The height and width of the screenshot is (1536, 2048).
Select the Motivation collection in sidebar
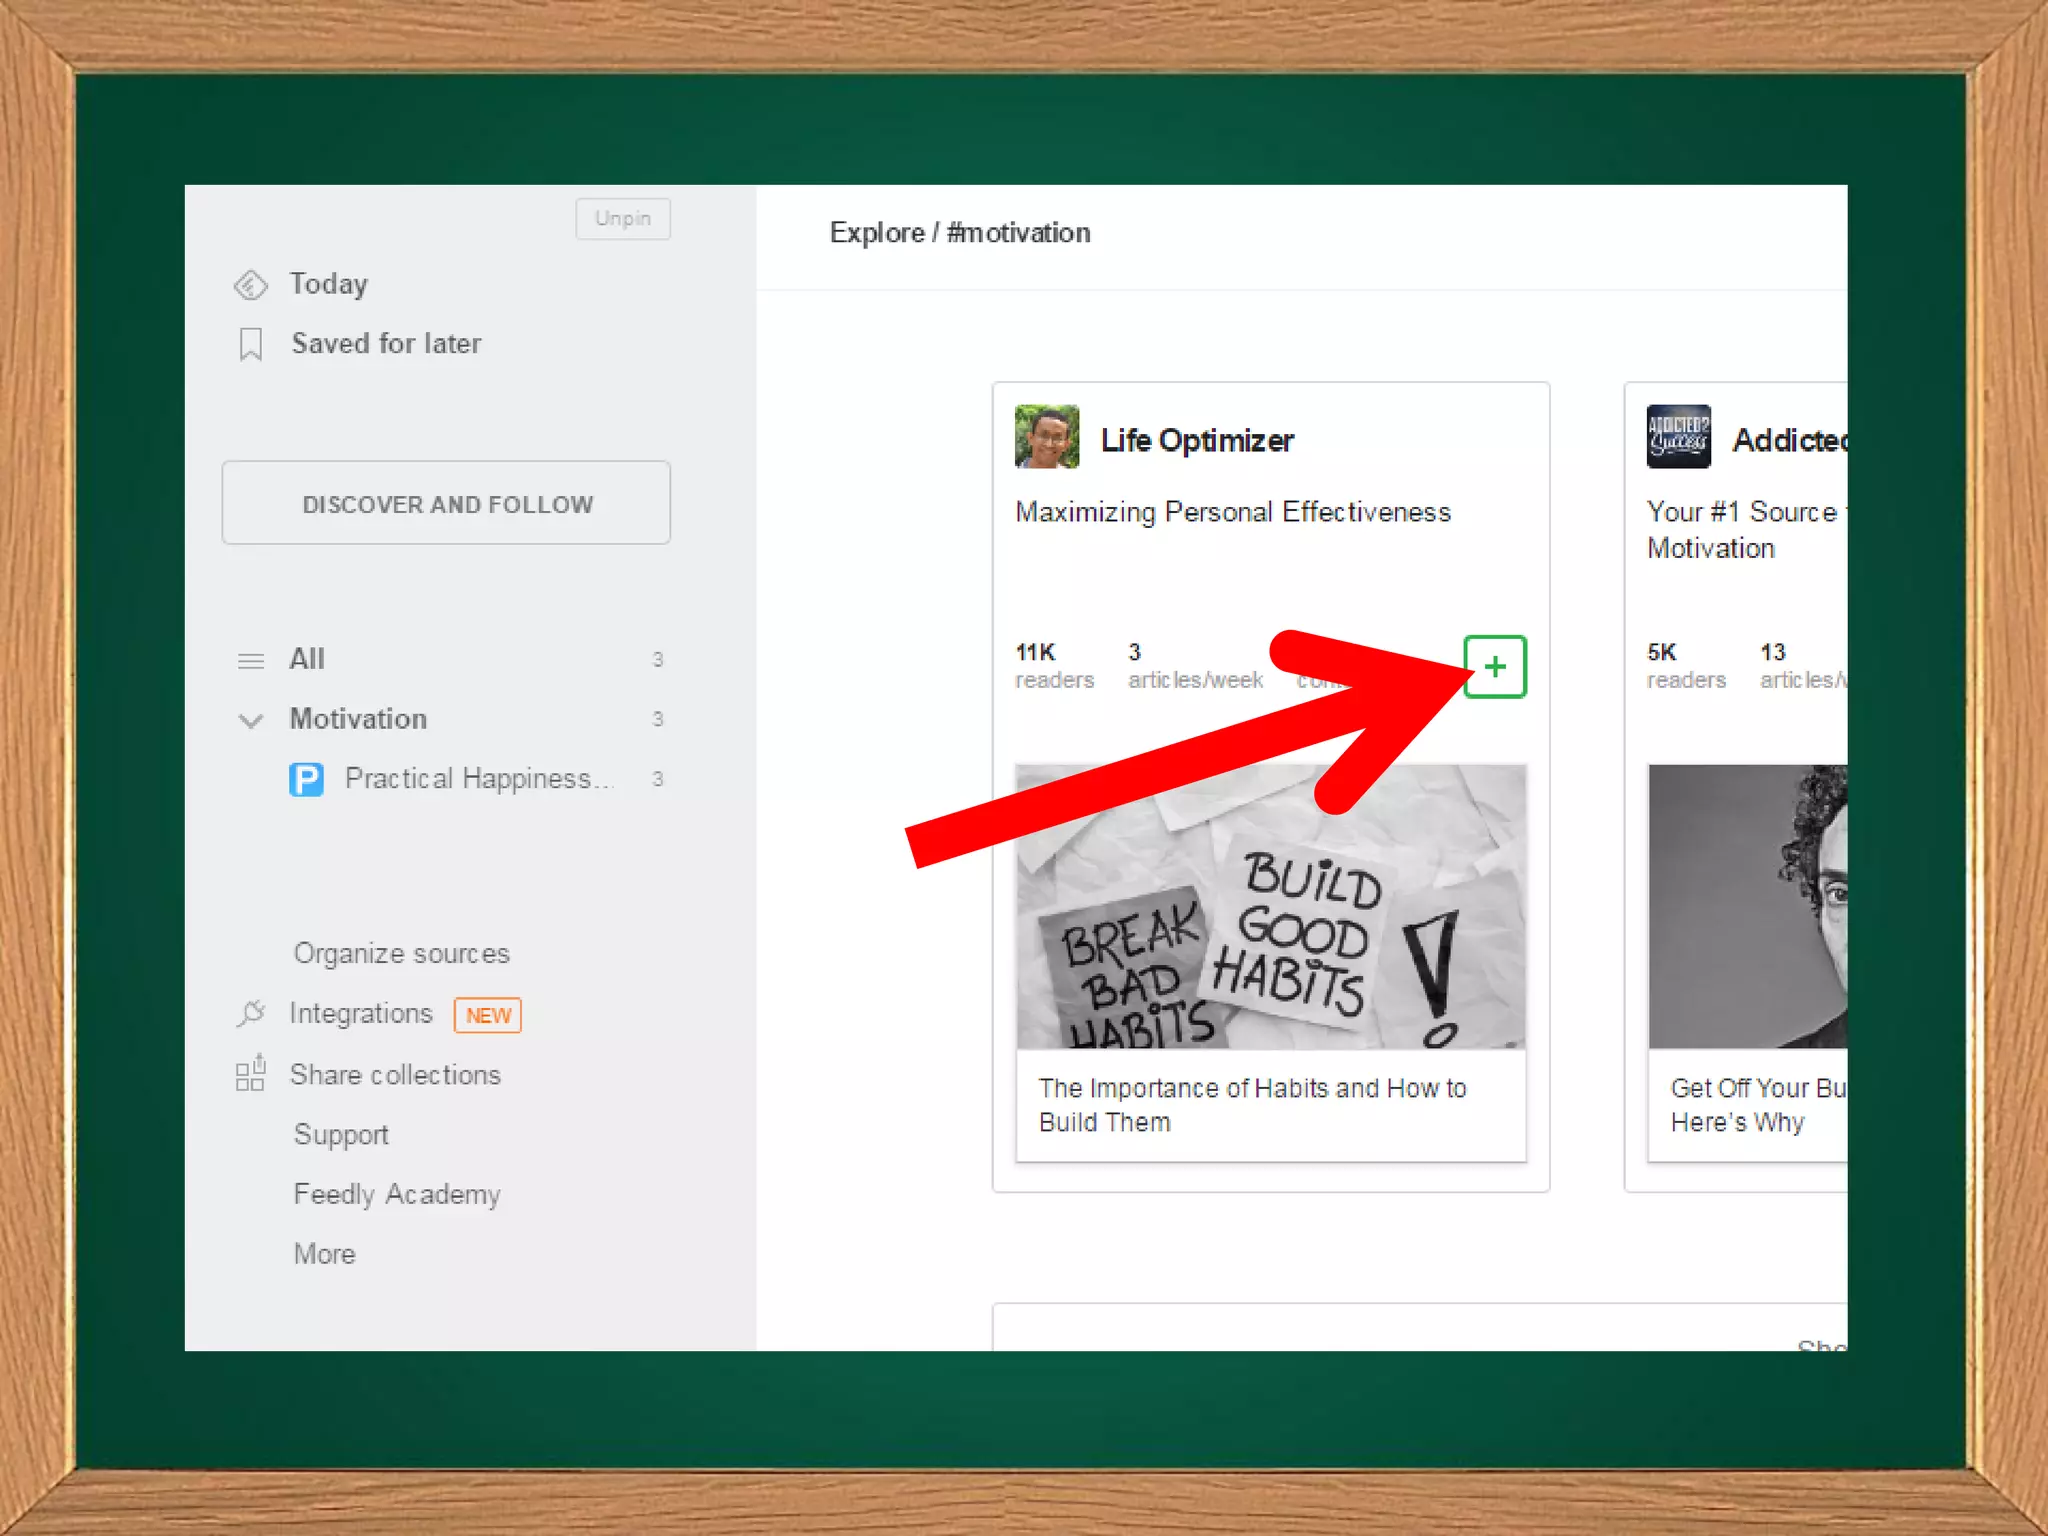pos(358,719)
